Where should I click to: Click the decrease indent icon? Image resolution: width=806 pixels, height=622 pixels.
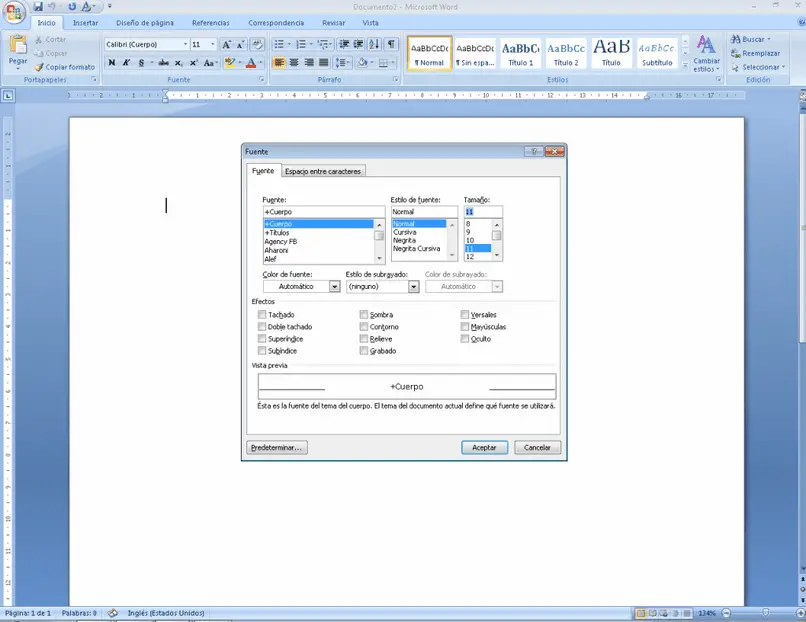tap(344, 45)
